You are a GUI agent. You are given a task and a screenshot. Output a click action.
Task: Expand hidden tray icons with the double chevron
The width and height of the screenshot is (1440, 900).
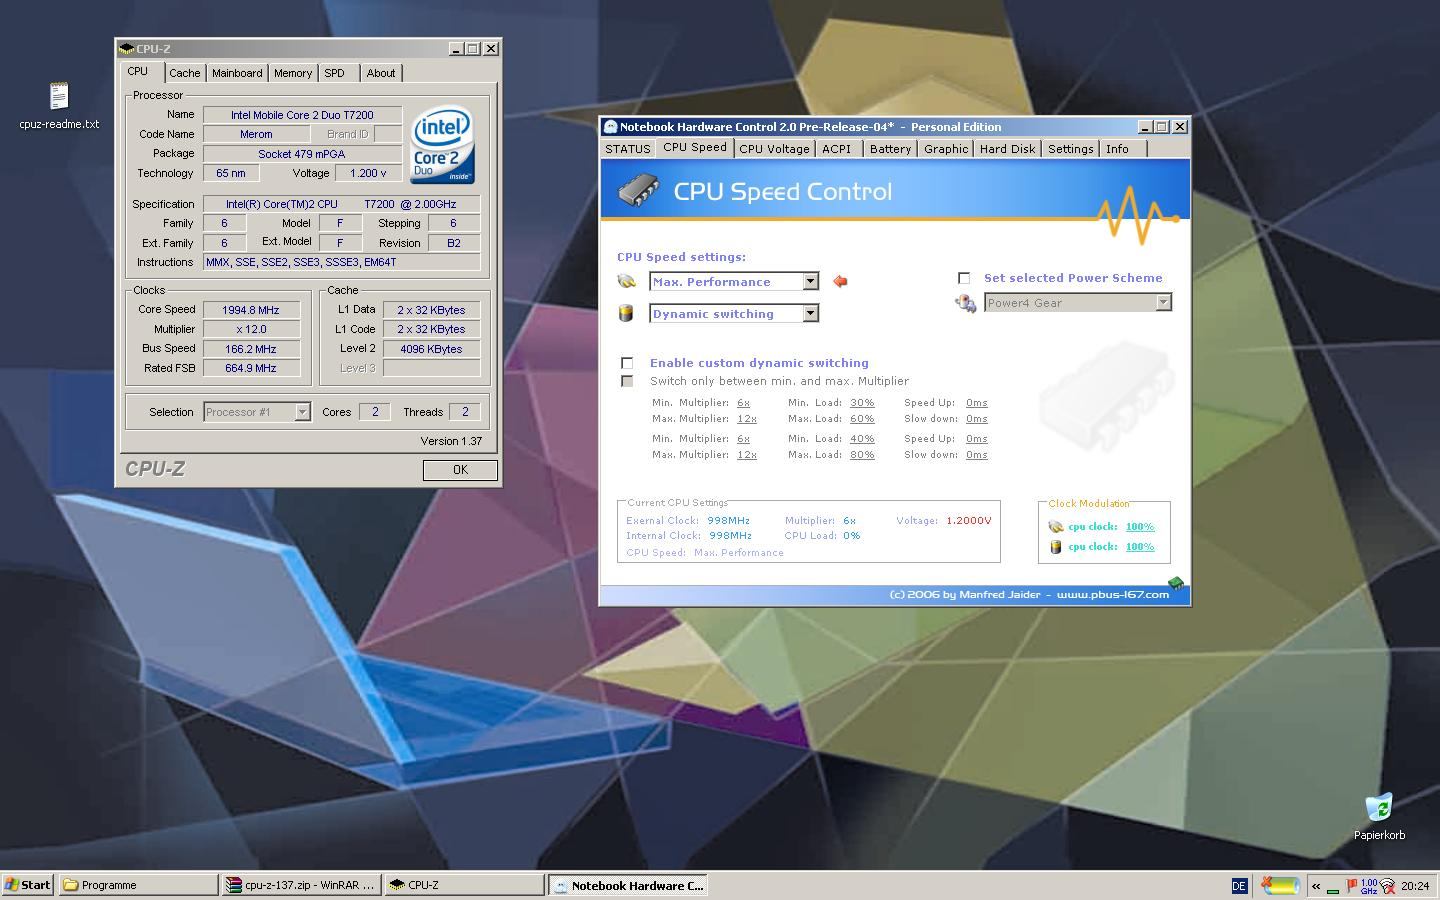pos(1316,886)
